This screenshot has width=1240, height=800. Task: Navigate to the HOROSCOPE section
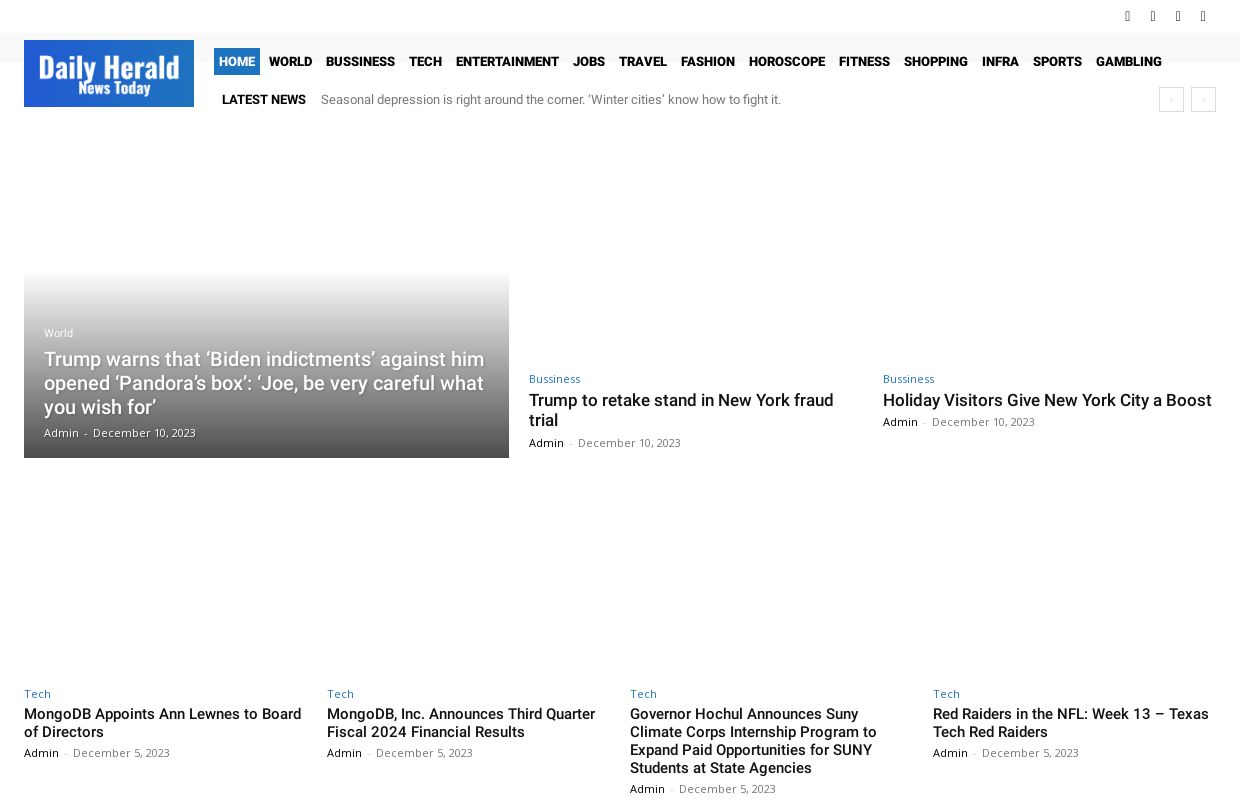tap(786, 61)
